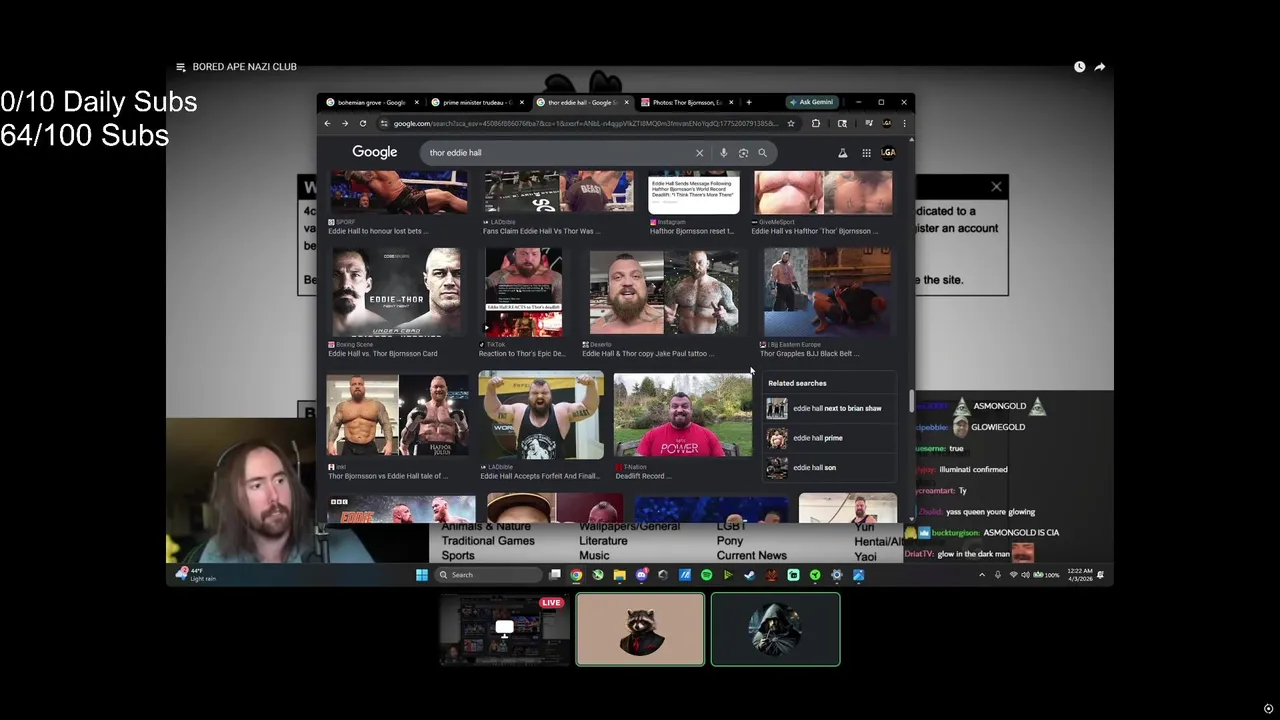Viewport: 1280px width, 720px height.
Task: Open Reaction to Thor's Epic TikTok image
Action: coord(524,292)
